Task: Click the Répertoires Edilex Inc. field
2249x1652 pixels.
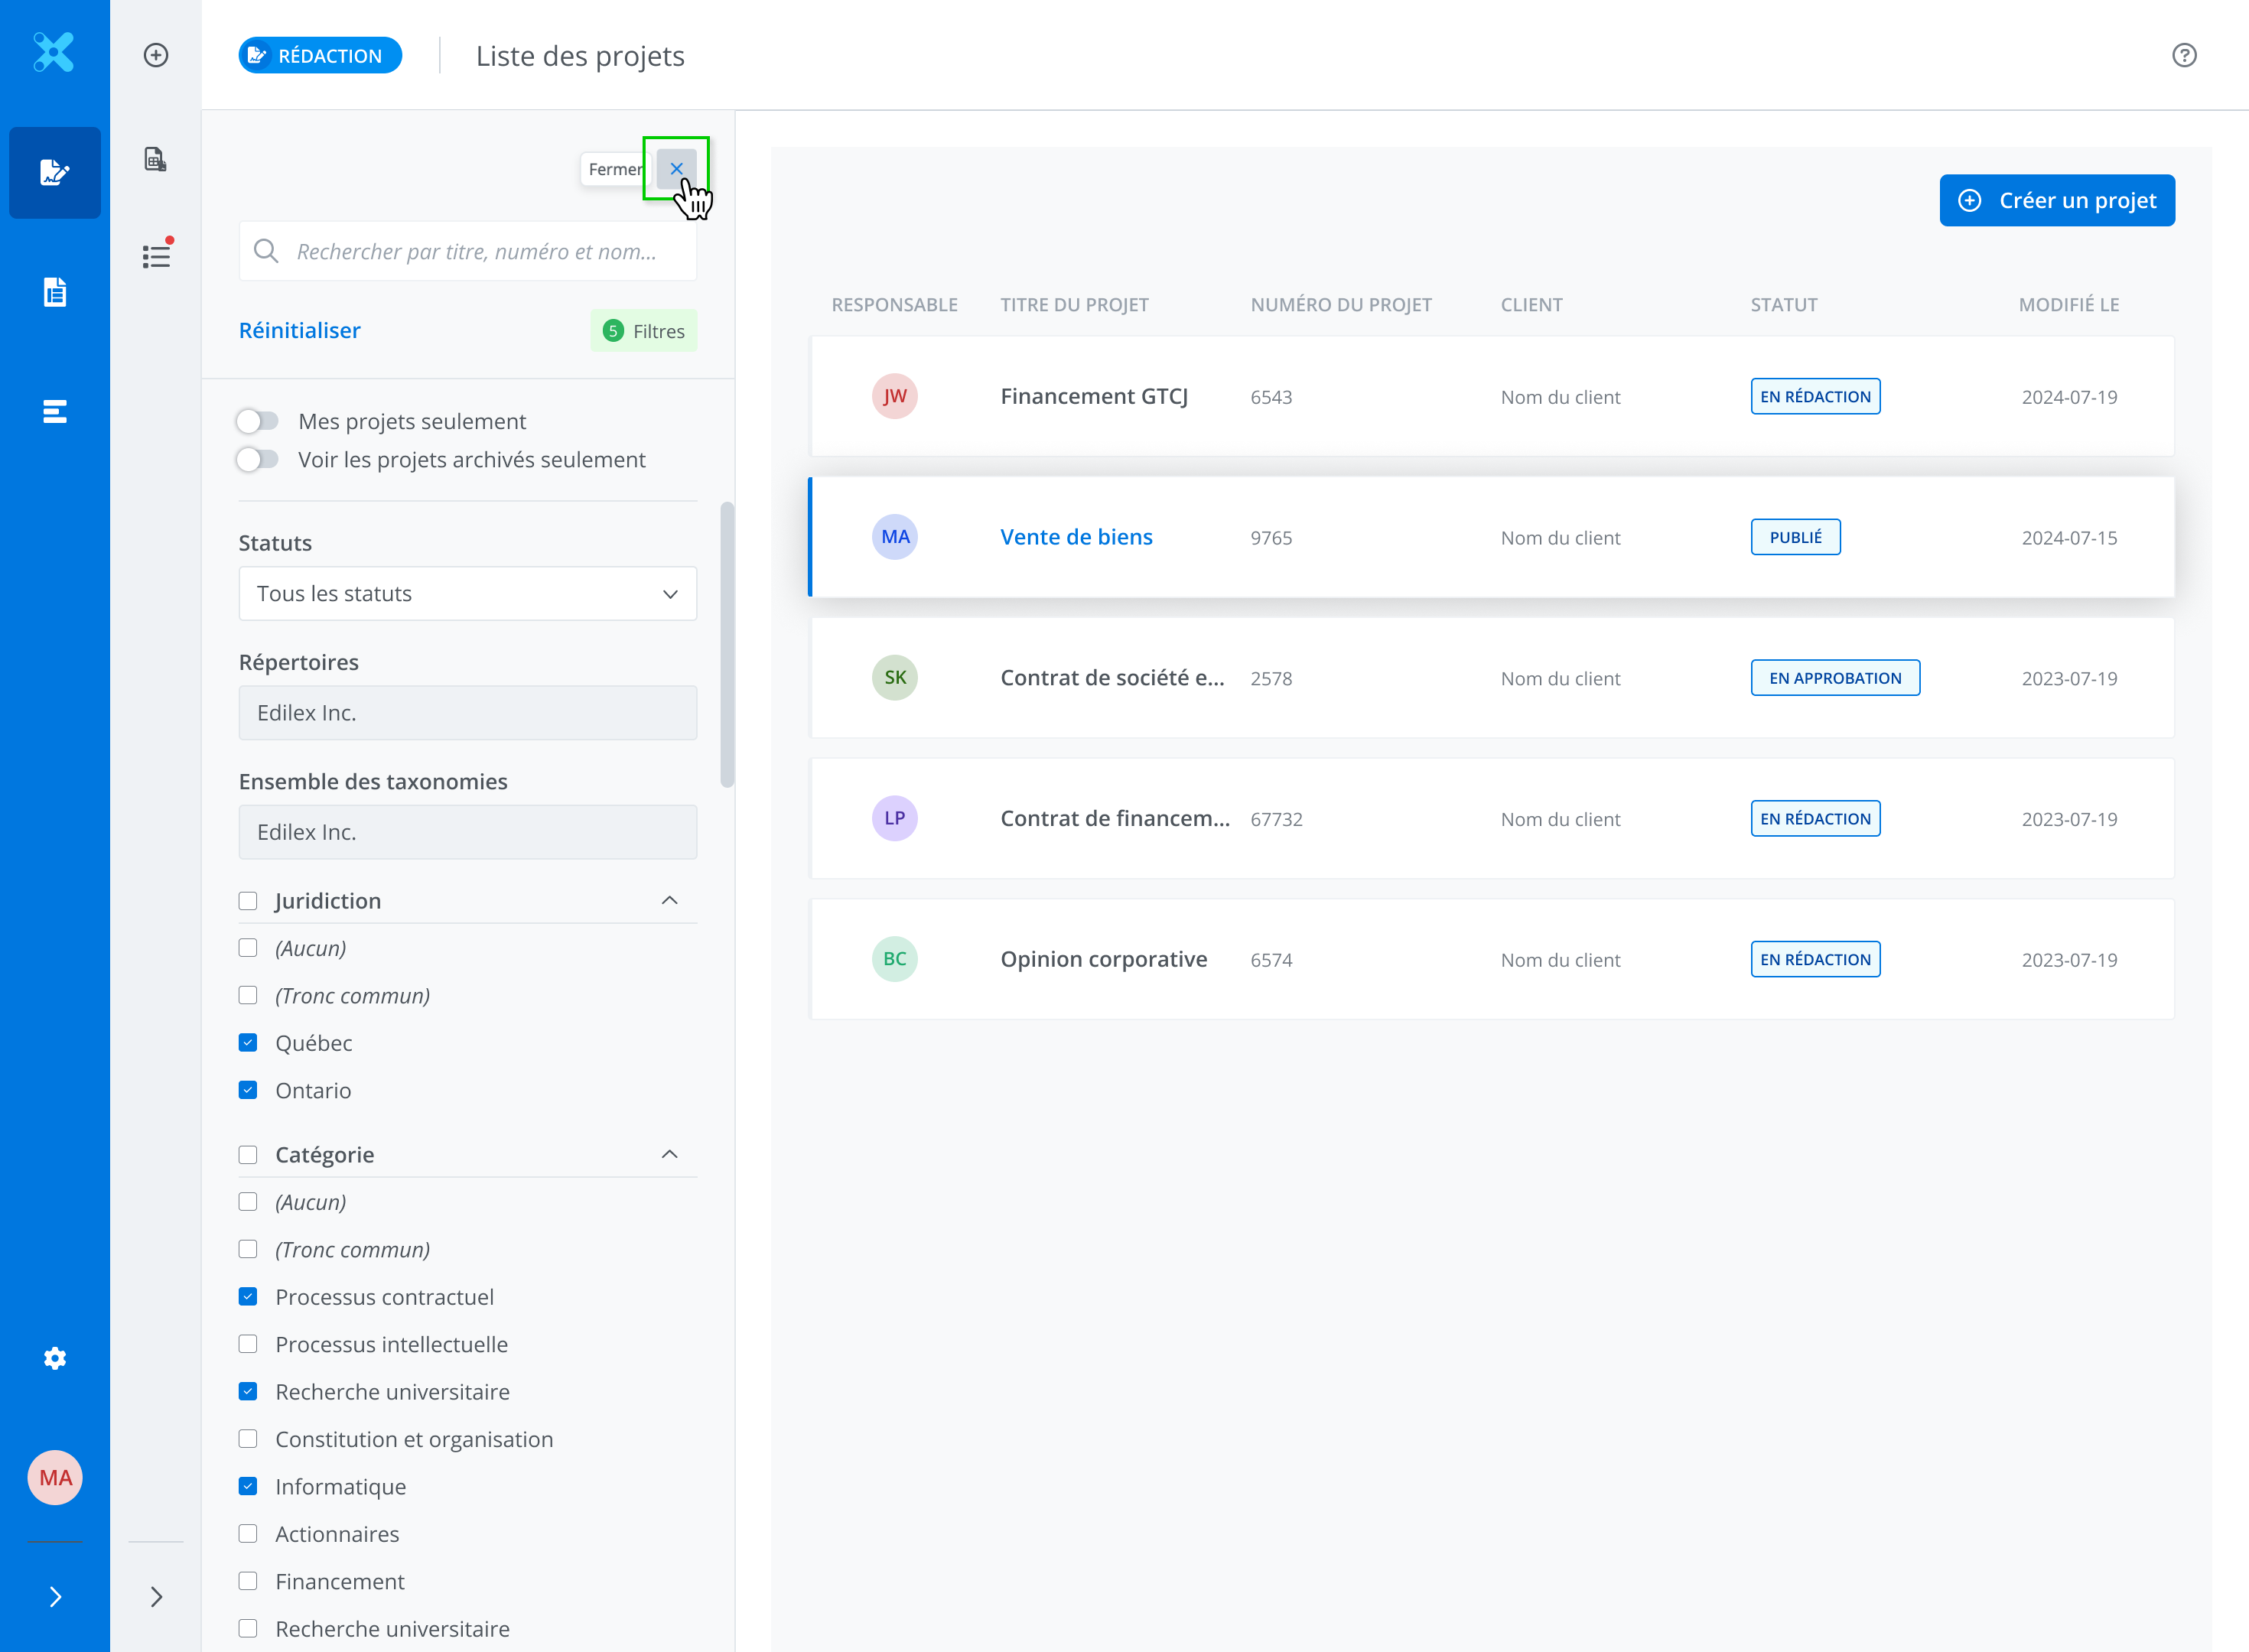Action: (x=468, y=712)
